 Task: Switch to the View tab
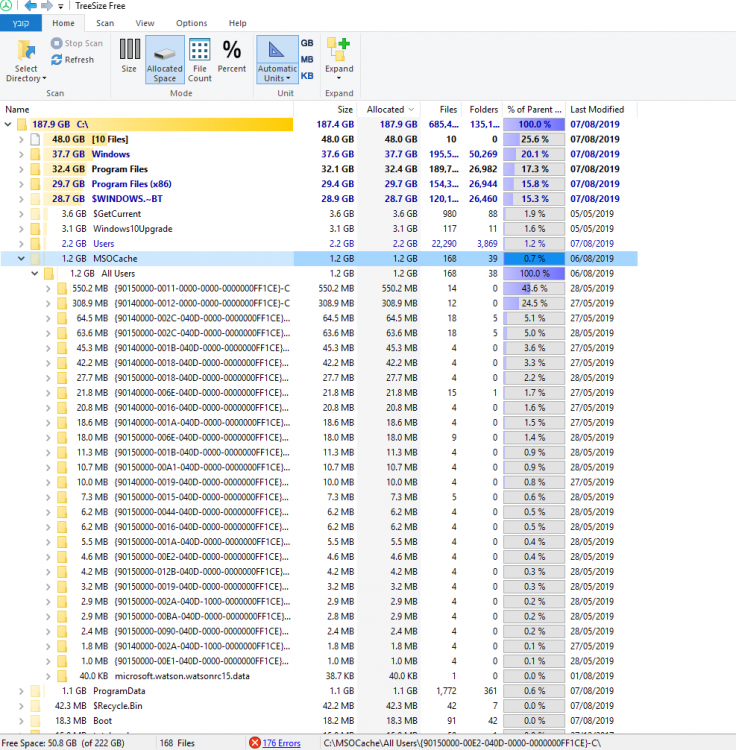pos(144,23)
